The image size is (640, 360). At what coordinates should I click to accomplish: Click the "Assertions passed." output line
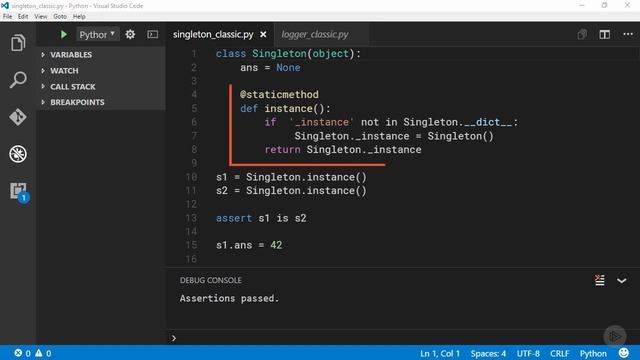pyautogui.click(x=229, y=298)
